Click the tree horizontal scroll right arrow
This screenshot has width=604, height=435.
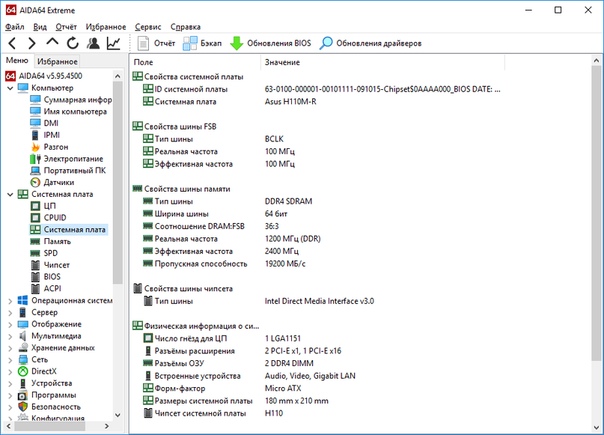[x=107, y=426]
